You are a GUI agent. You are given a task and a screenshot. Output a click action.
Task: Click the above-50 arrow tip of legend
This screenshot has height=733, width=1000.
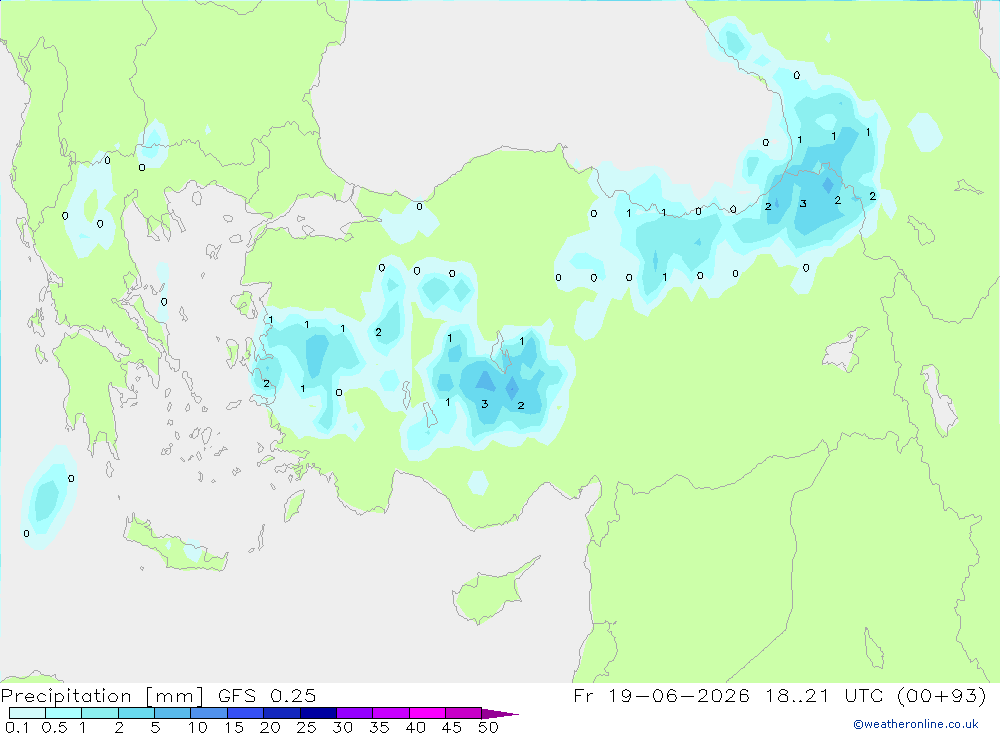point(500,714)
